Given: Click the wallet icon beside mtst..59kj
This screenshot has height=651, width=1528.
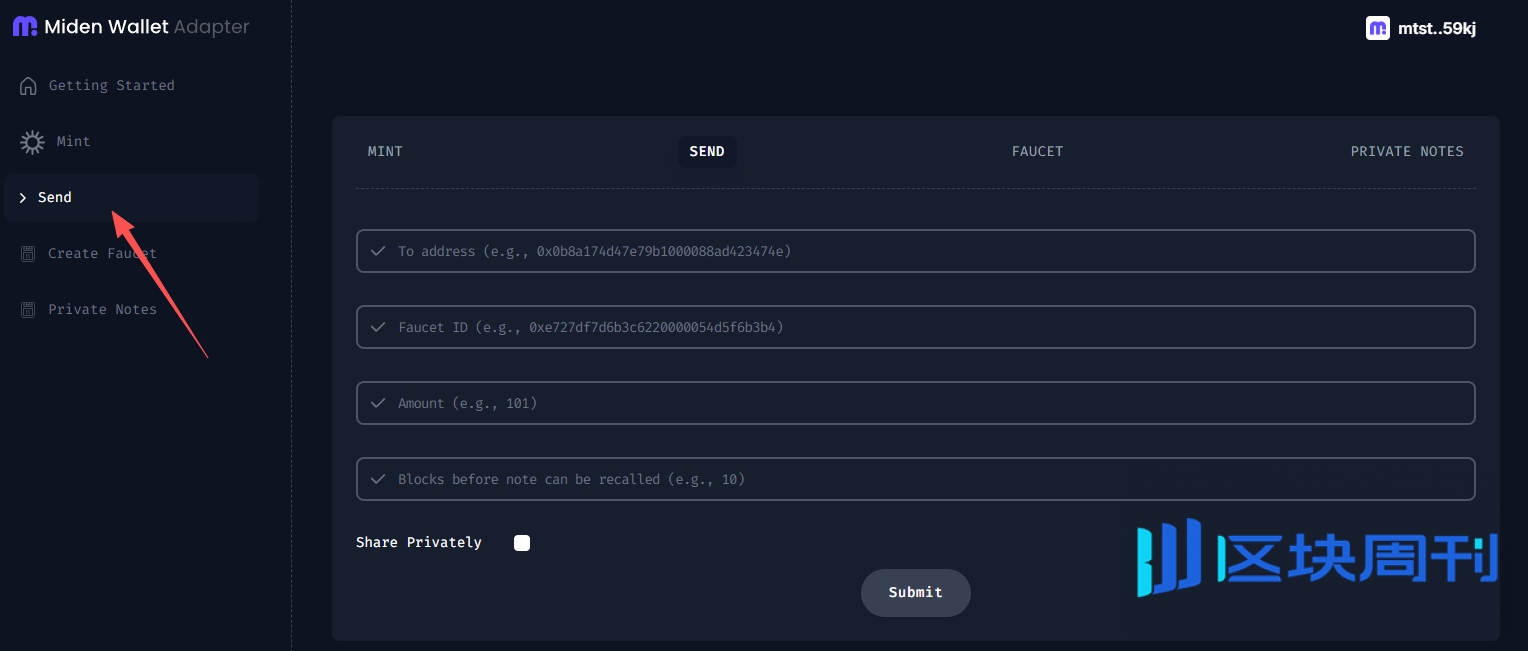Looking at the screenshot, I should 1378,28.
